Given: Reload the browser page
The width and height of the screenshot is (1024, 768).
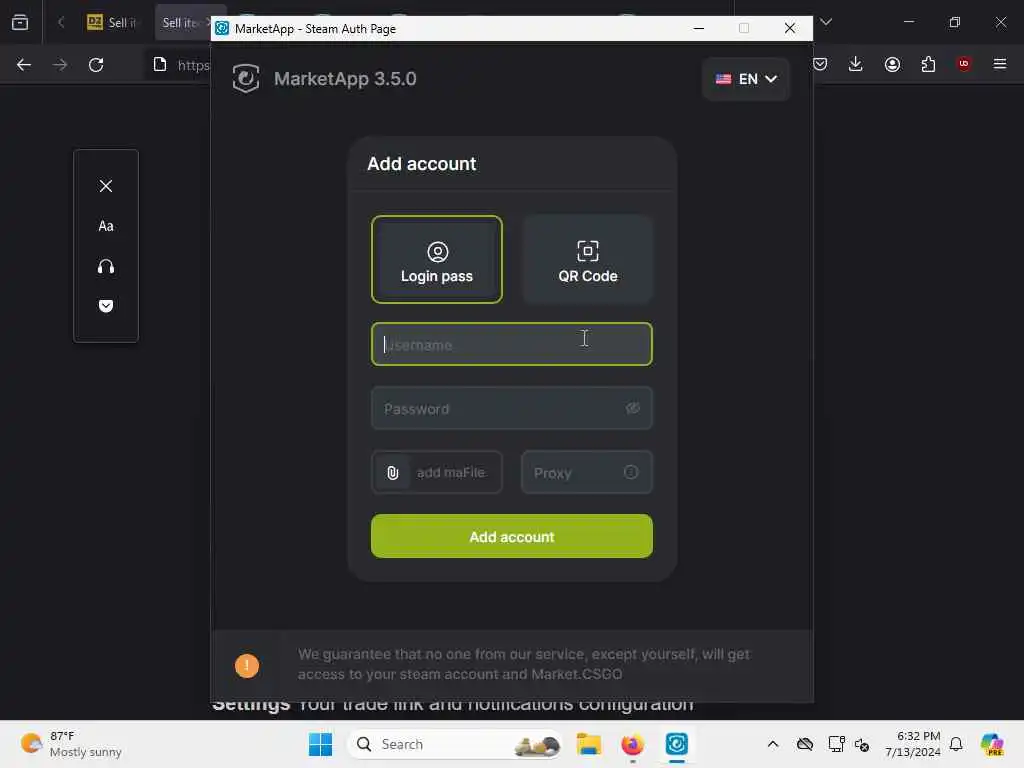Looking at the screenshot, I should point(96,65).
